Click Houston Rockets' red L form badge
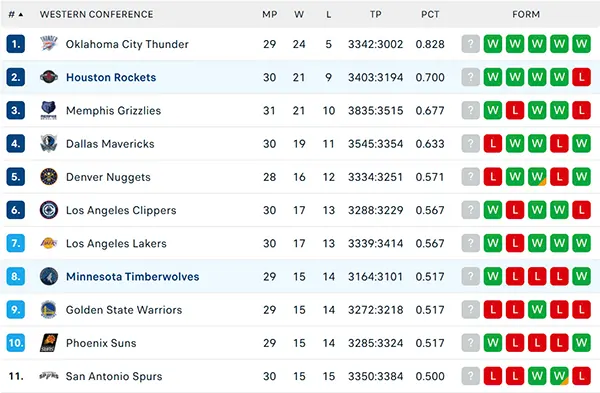Image resolution: width=600 pixels, height=393 pixels. (x=581, y=77)
